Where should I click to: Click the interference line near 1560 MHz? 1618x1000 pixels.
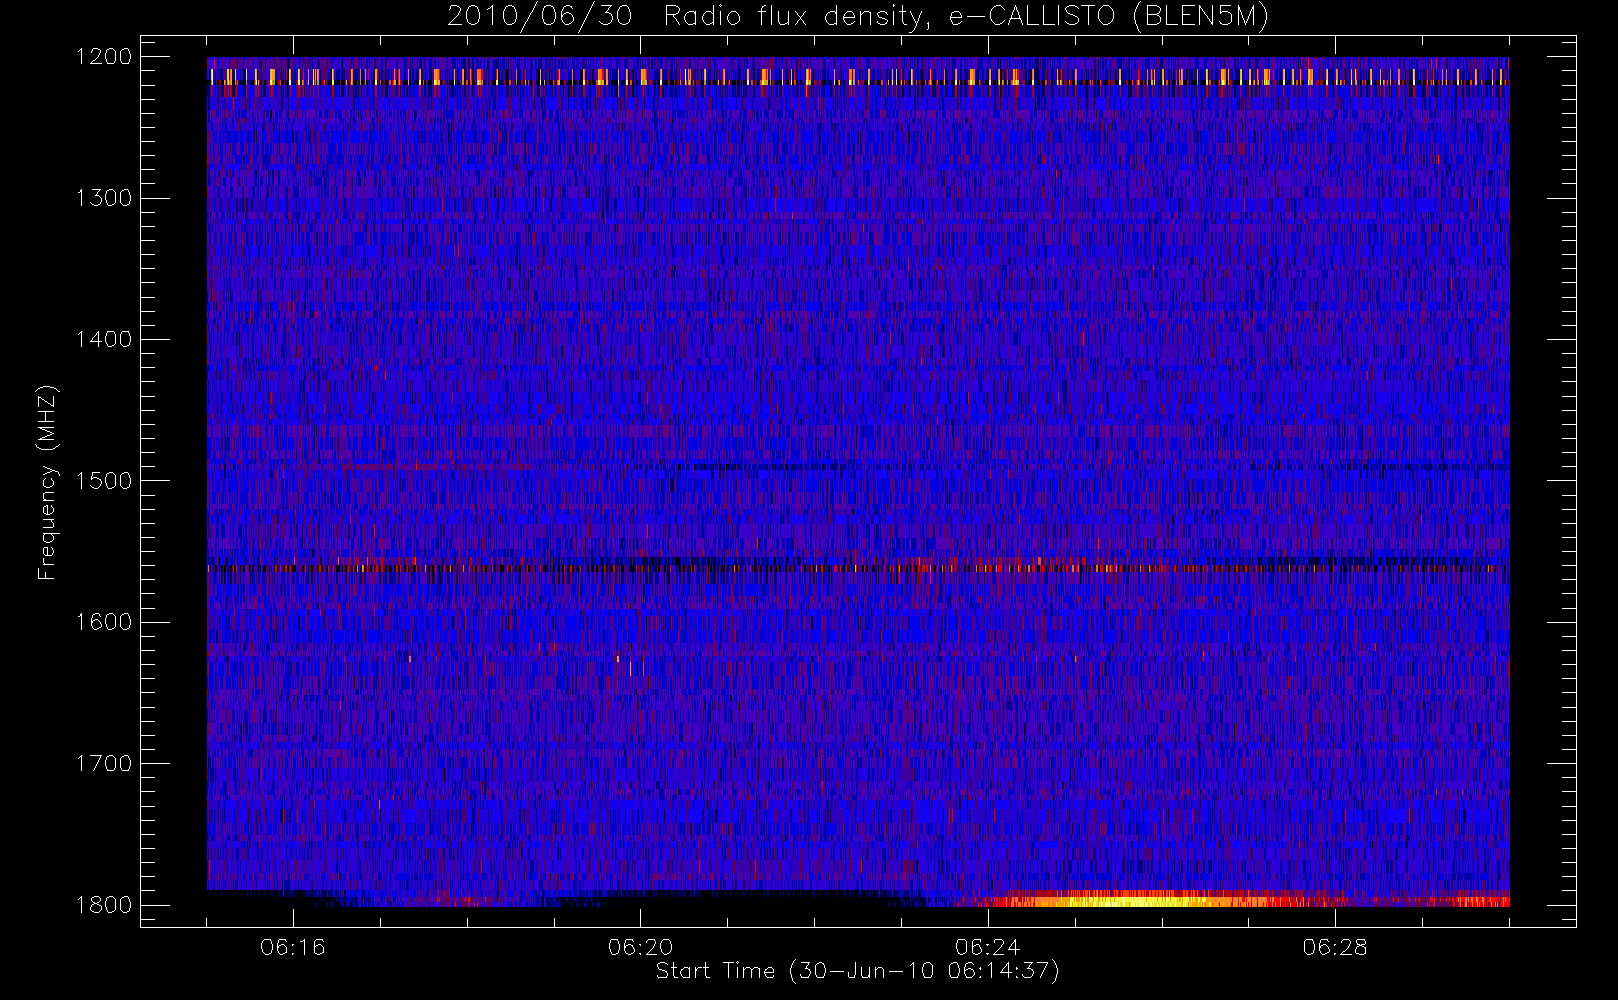pos(858,567)
